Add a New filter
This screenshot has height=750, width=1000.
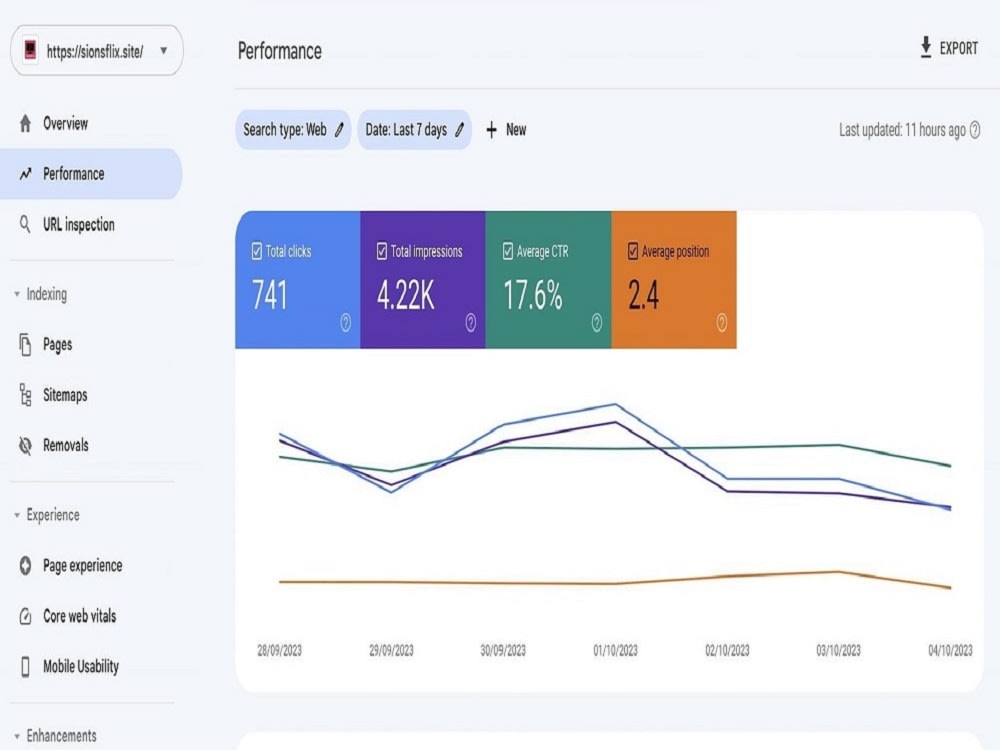tap(506, 130)
